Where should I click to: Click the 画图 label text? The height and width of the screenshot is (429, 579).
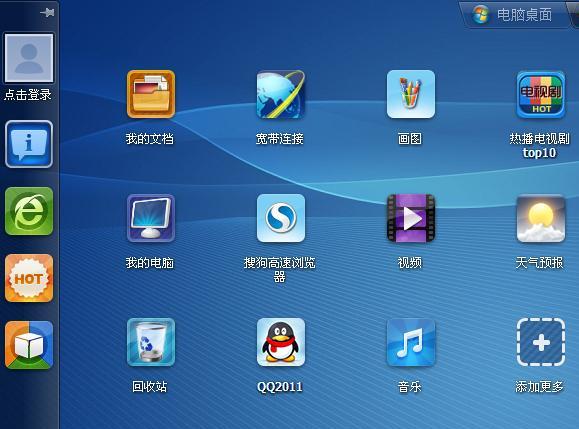tap(410, 139)
